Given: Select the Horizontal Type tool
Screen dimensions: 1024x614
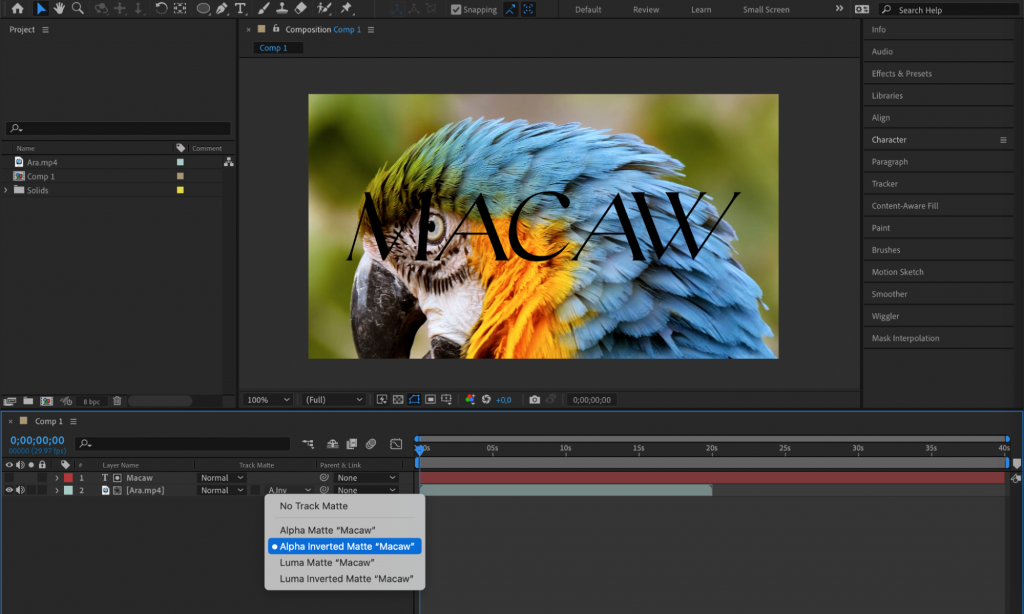Looking at the screenshot, I should click(240, 10).
